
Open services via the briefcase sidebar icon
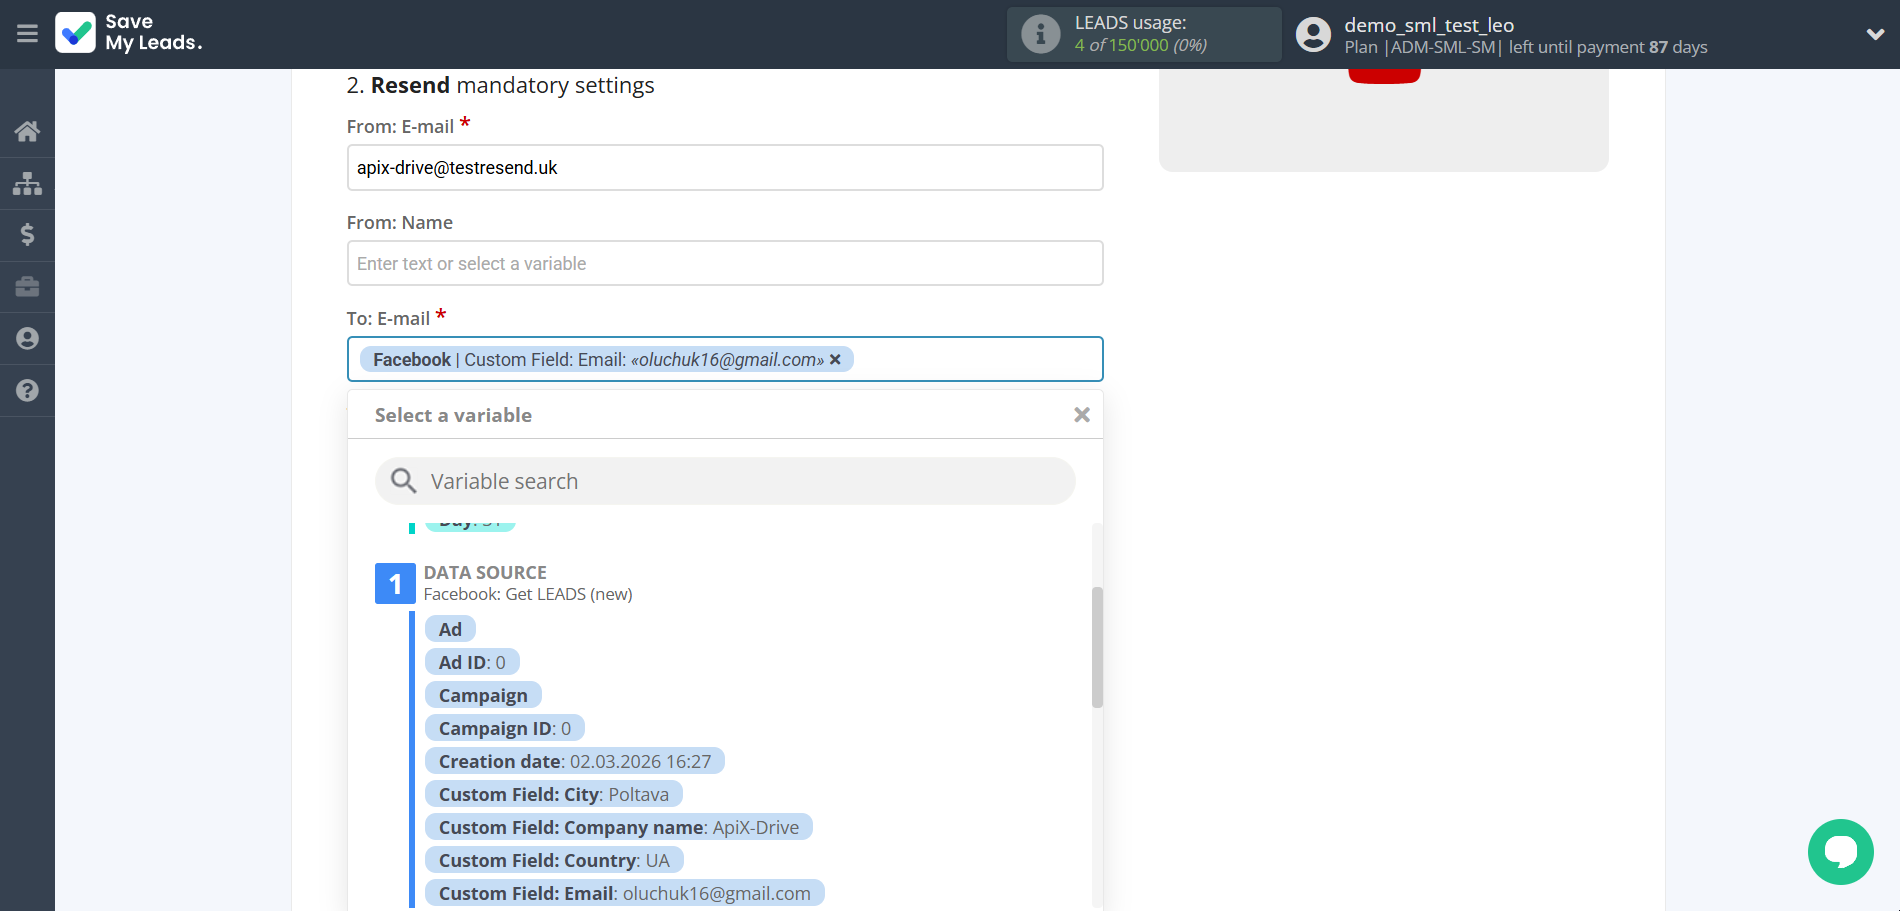[27, 287]
